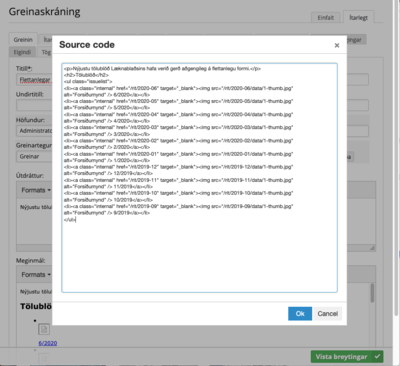The height and width of the screenshot is (366, 400).
Task: Close the Source code dialog
Action: (x=337, y=45)
